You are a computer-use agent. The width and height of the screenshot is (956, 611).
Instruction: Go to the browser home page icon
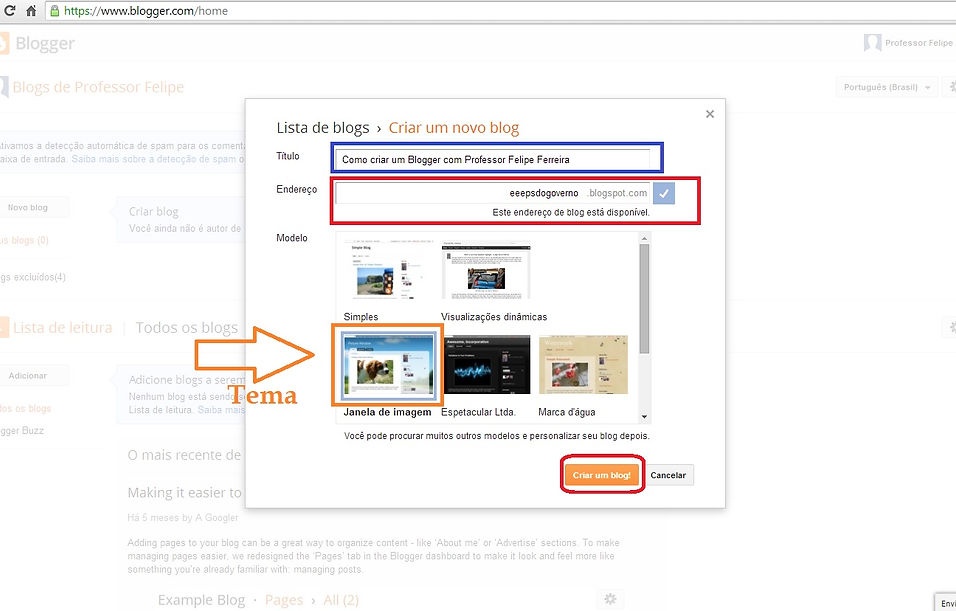(x=30, y=10)
